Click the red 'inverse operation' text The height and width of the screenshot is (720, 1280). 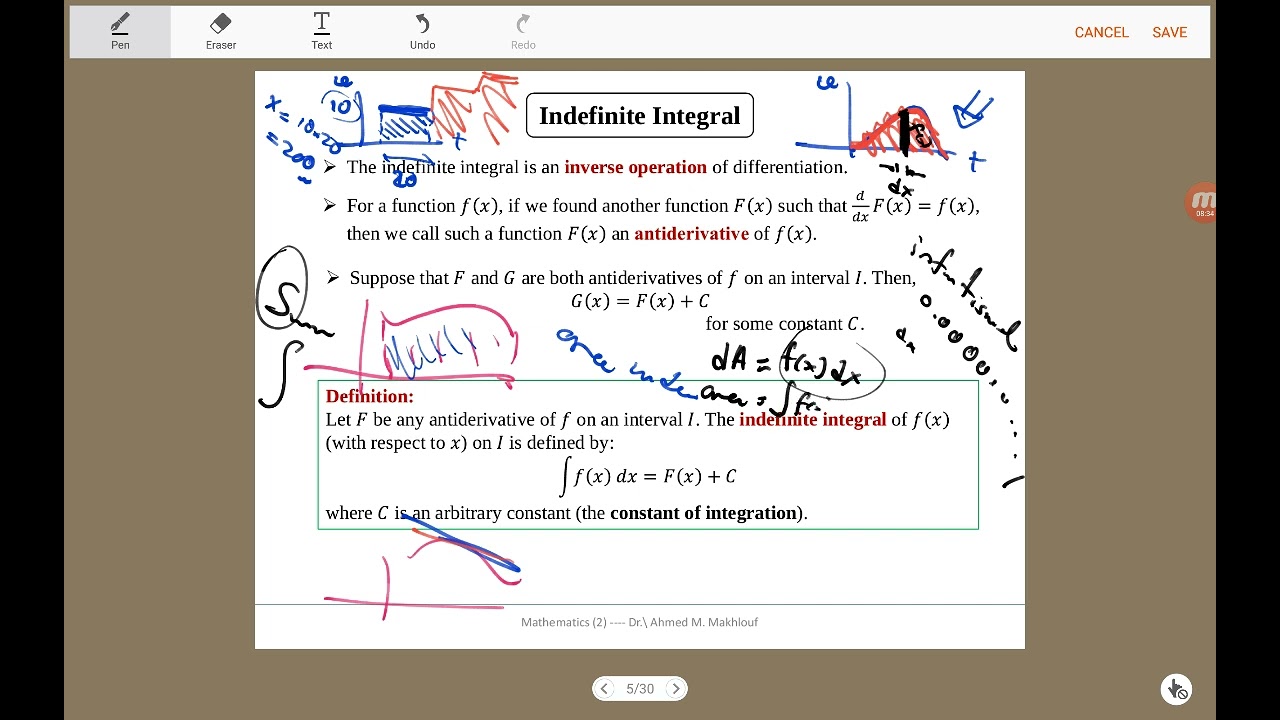tap(635, 167)
